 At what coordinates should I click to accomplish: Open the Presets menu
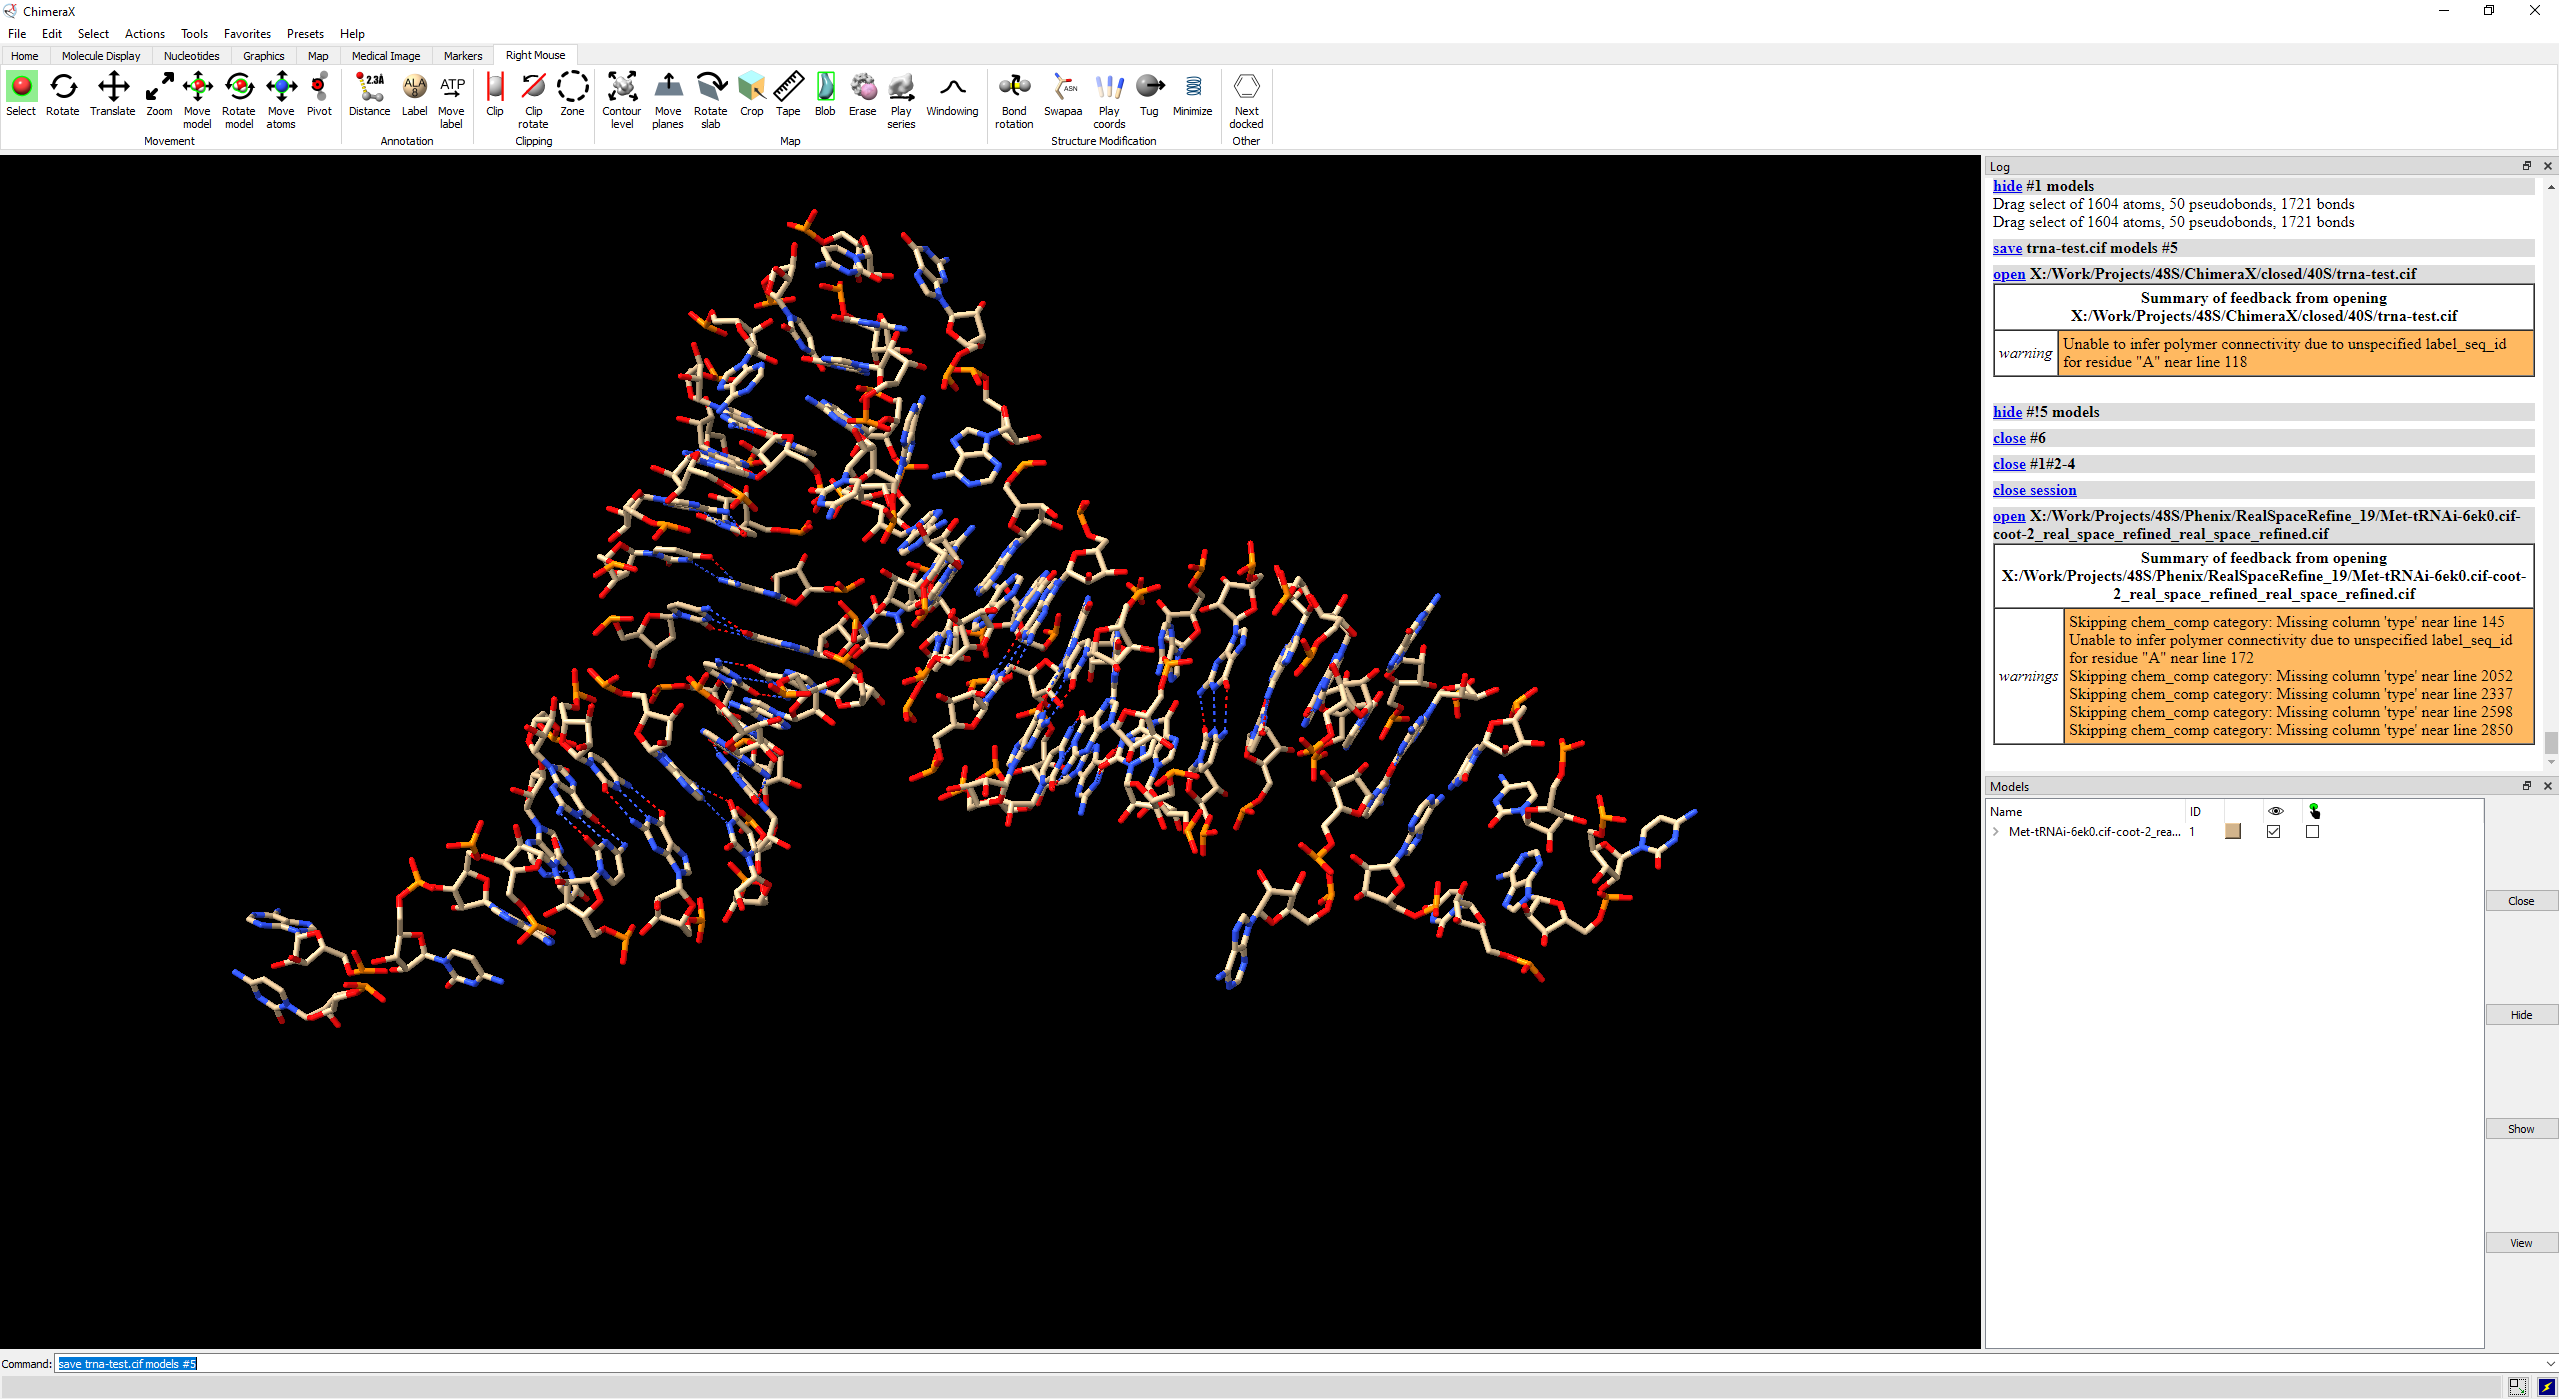305,34
